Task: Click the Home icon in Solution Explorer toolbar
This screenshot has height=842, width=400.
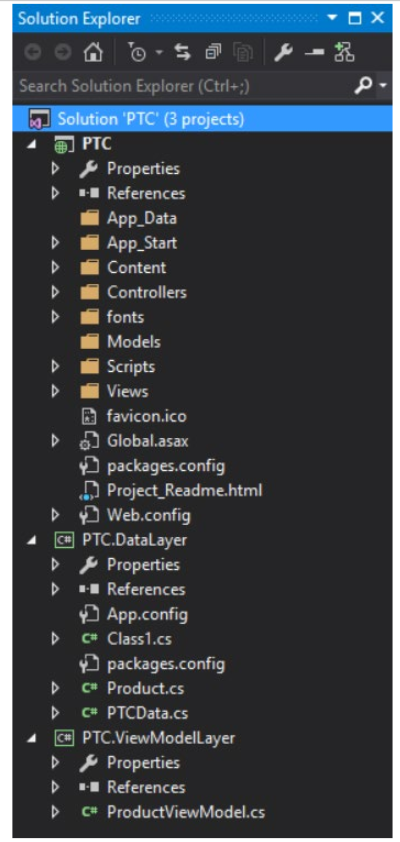Action: 93,53
